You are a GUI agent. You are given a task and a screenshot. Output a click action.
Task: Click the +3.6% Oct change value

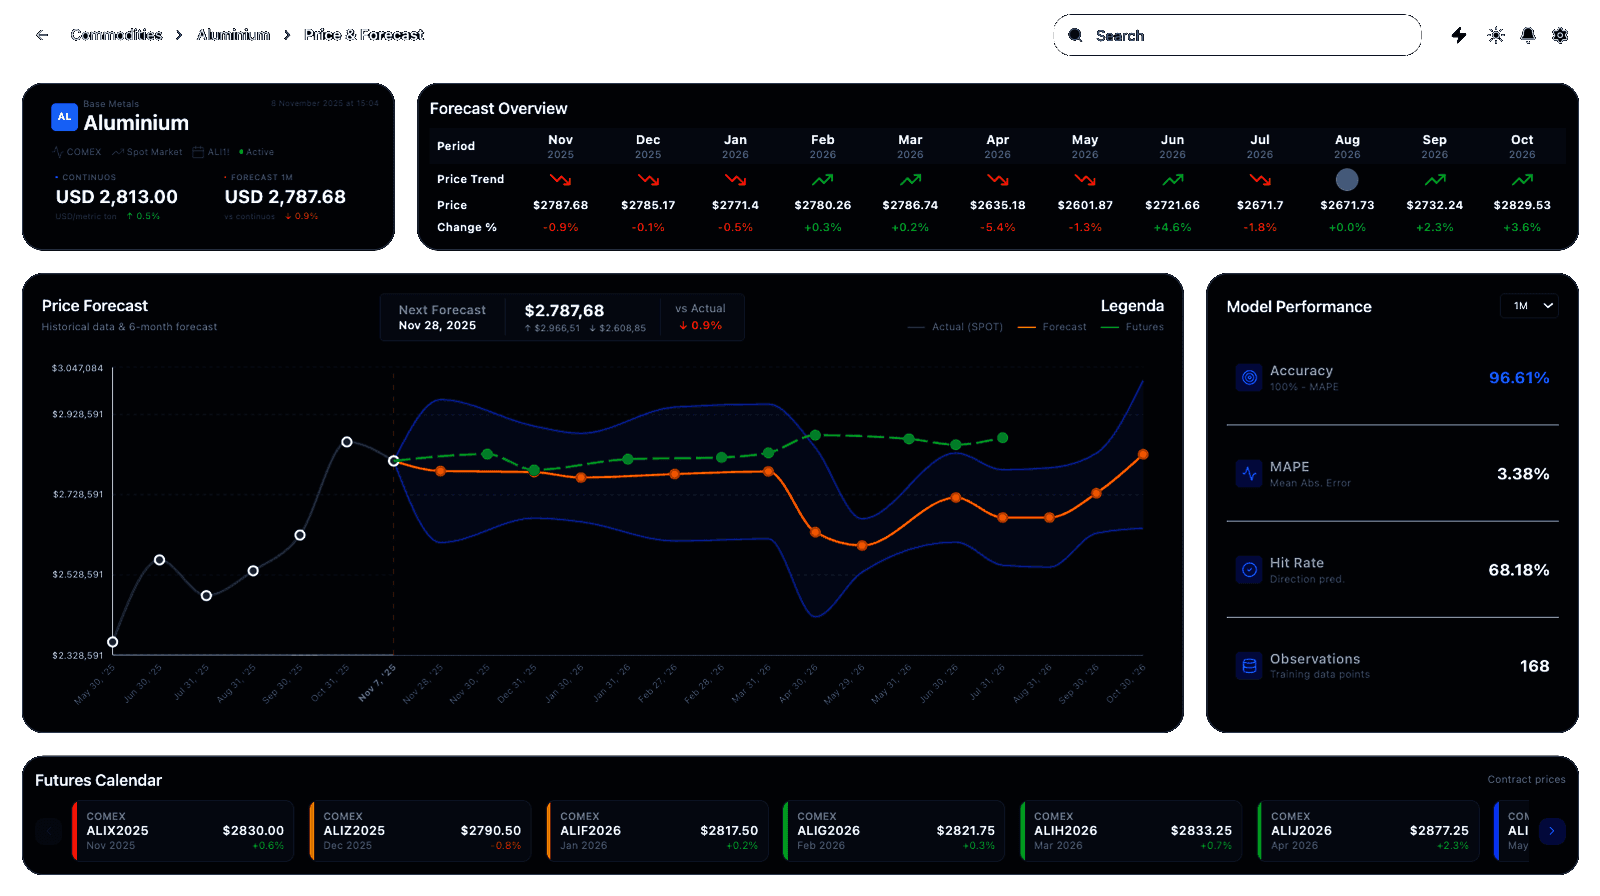coord(1522,228)
